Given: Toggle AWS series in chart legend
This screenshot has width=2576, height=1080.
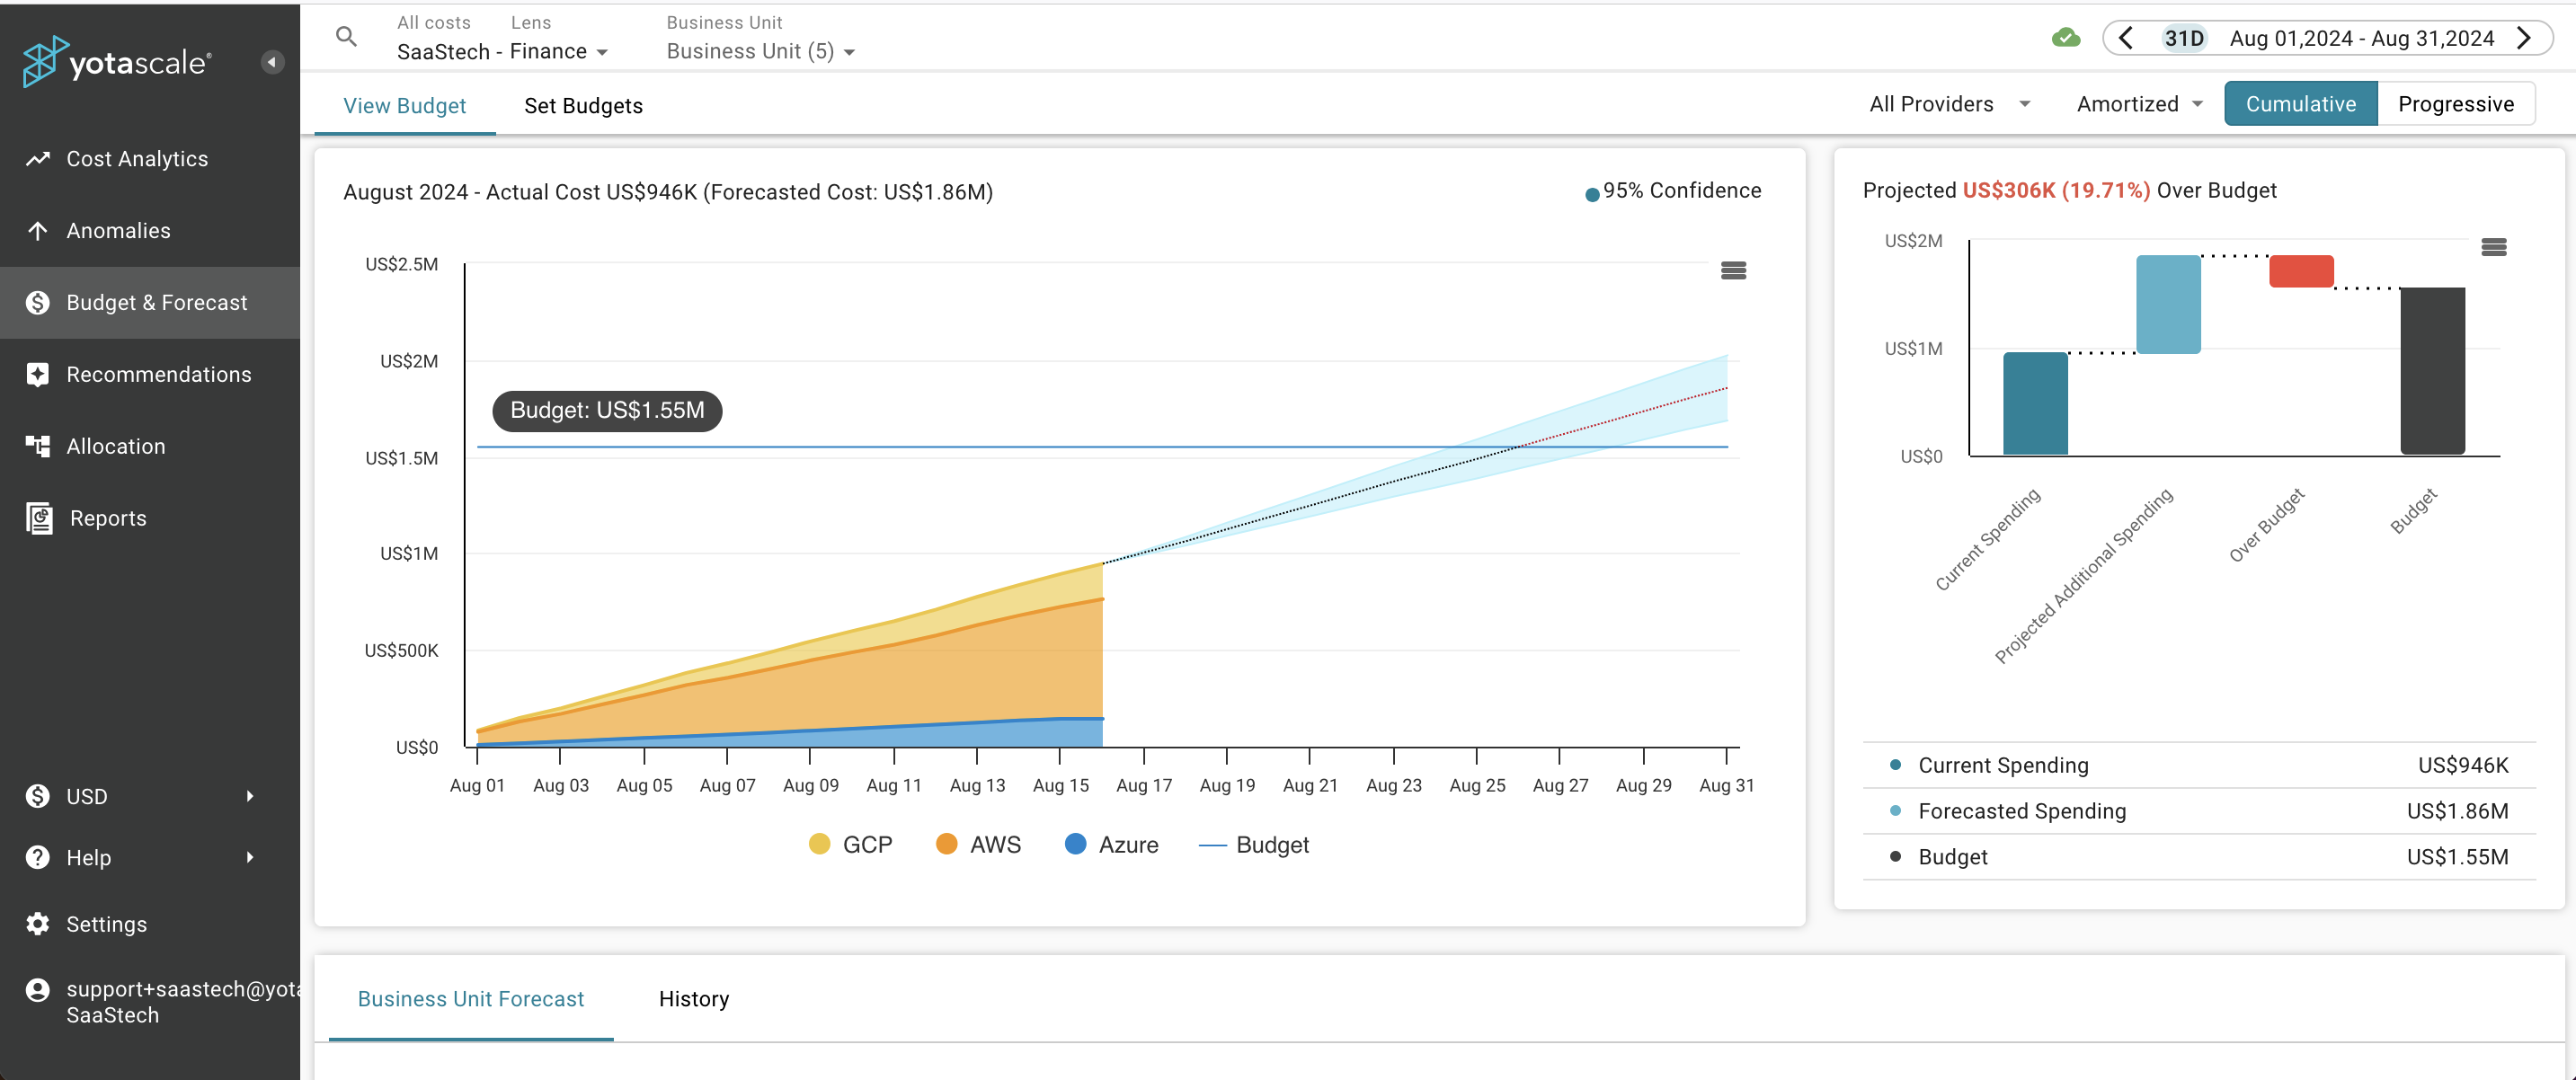Looking at the screenshot, I should [978, 845].
